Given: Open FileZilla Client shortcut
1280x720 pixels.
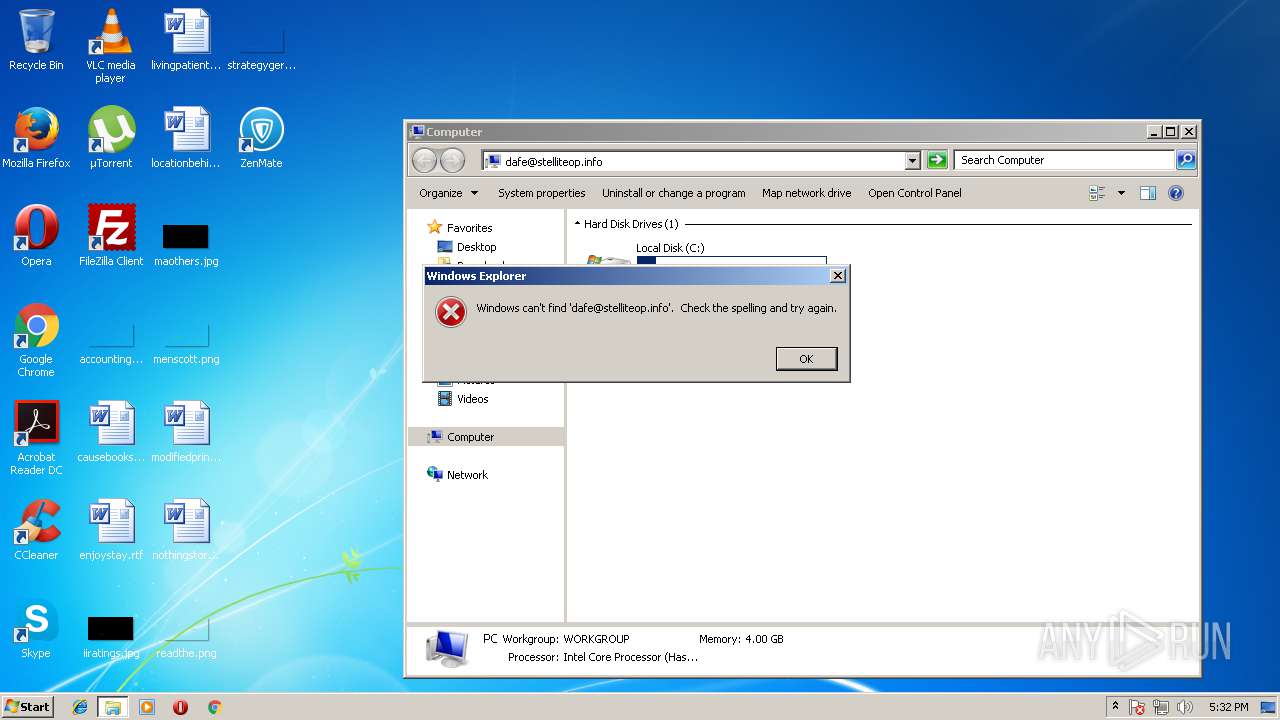Looking at the screenshot, I should 110,236.
